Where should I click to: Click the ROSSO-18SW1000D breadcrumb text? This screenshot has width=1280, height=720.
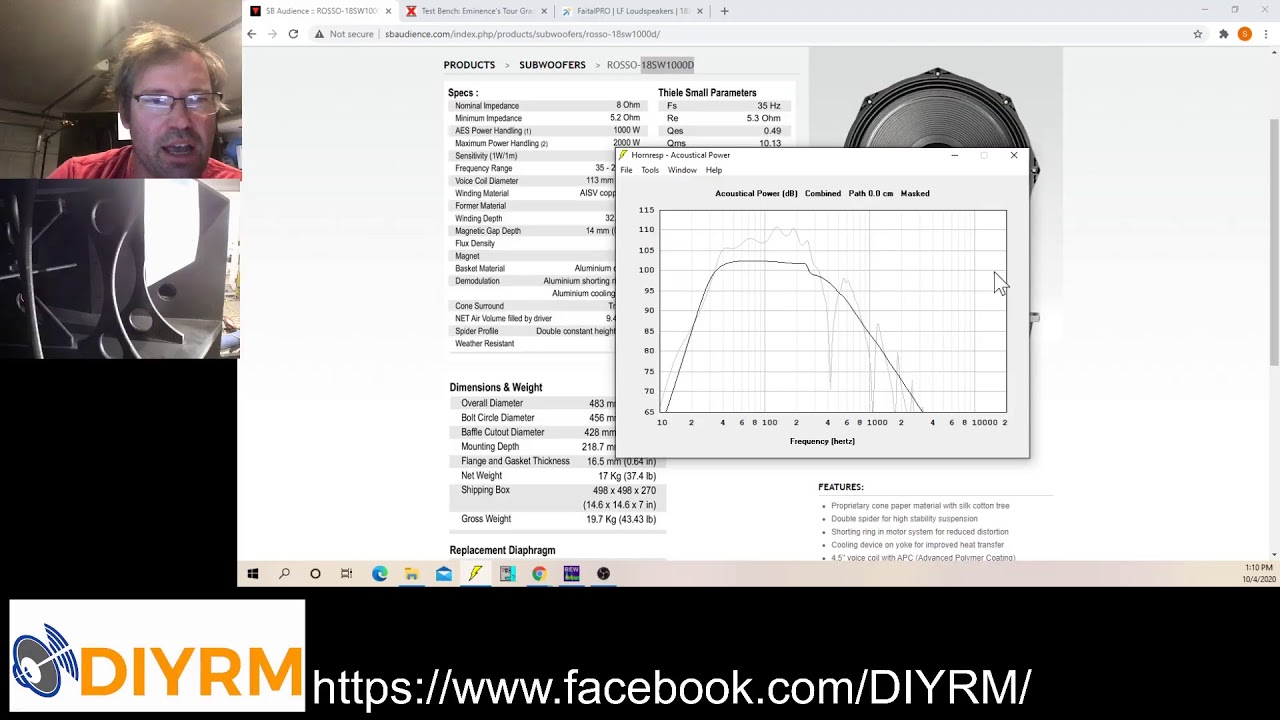click(650, 65)
